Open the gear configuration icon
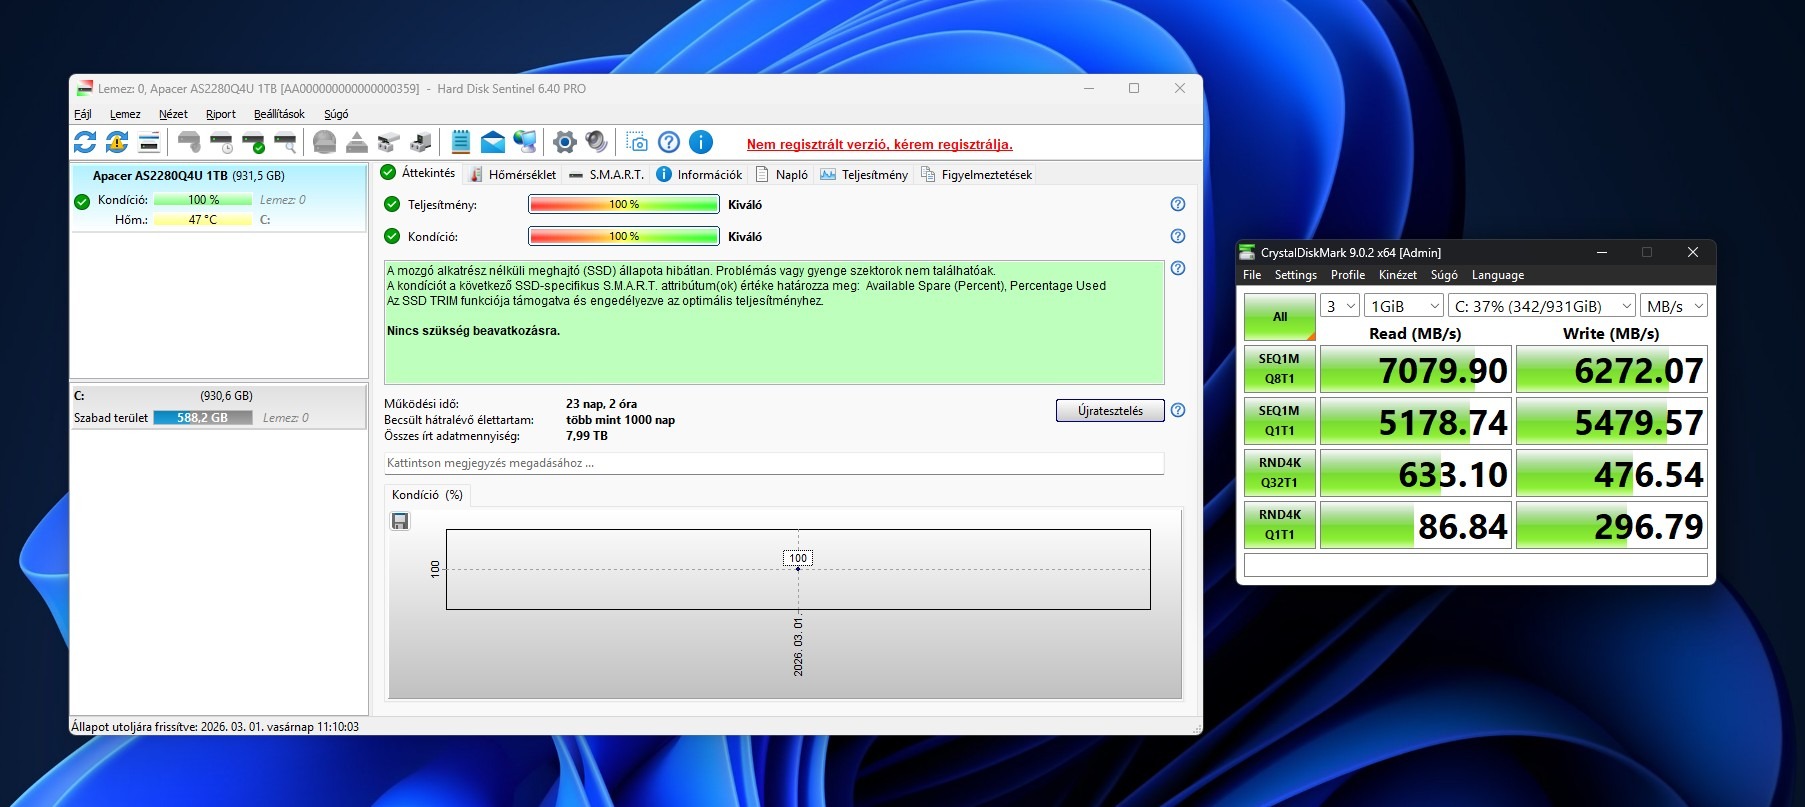 click(564, 142)
